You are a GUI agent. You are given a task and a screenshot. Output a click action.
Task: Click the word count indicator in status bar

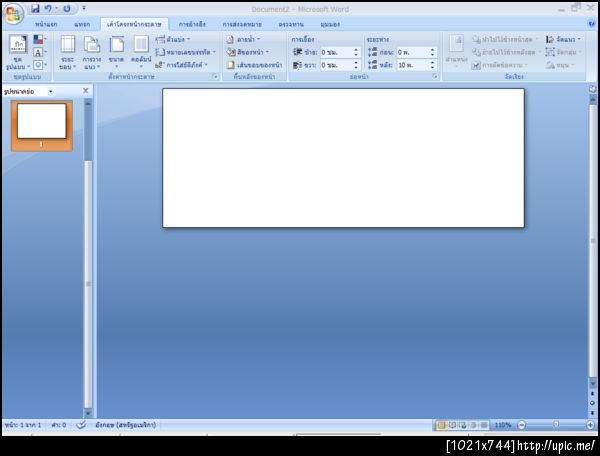(x=59, y=425)
